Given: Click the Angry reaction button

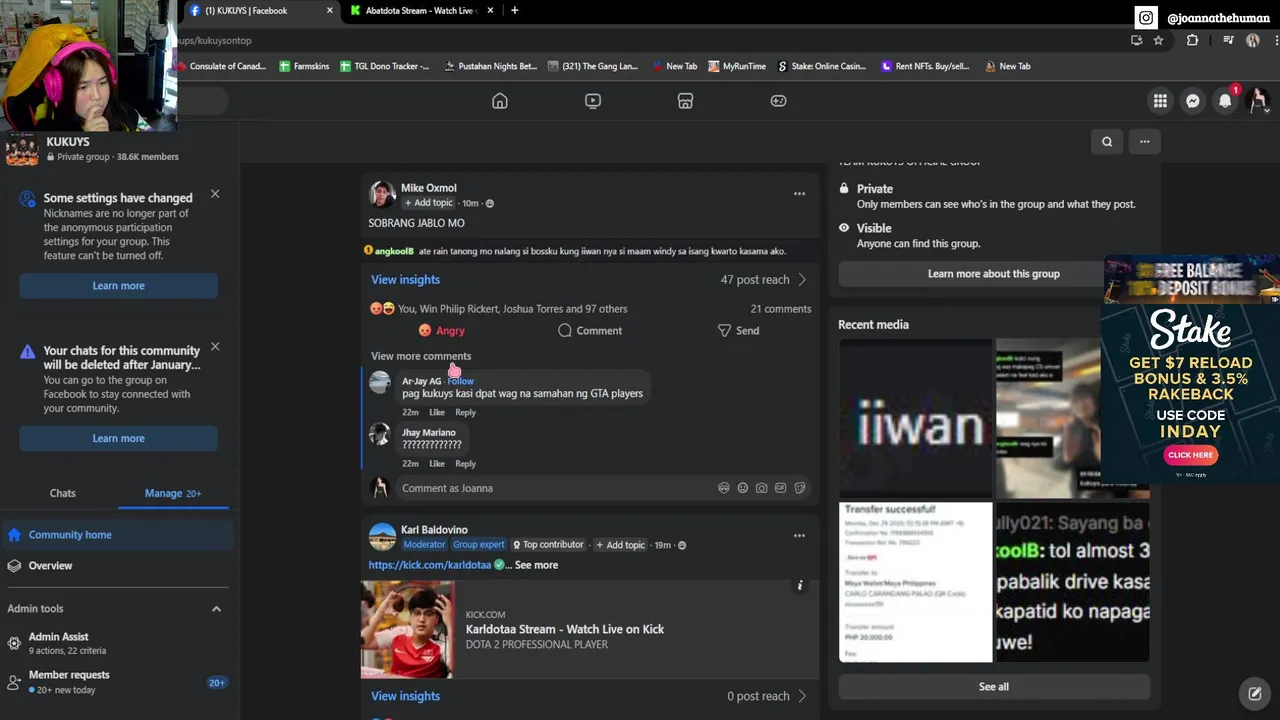Looking at the screenshot, I should [441, 331].
